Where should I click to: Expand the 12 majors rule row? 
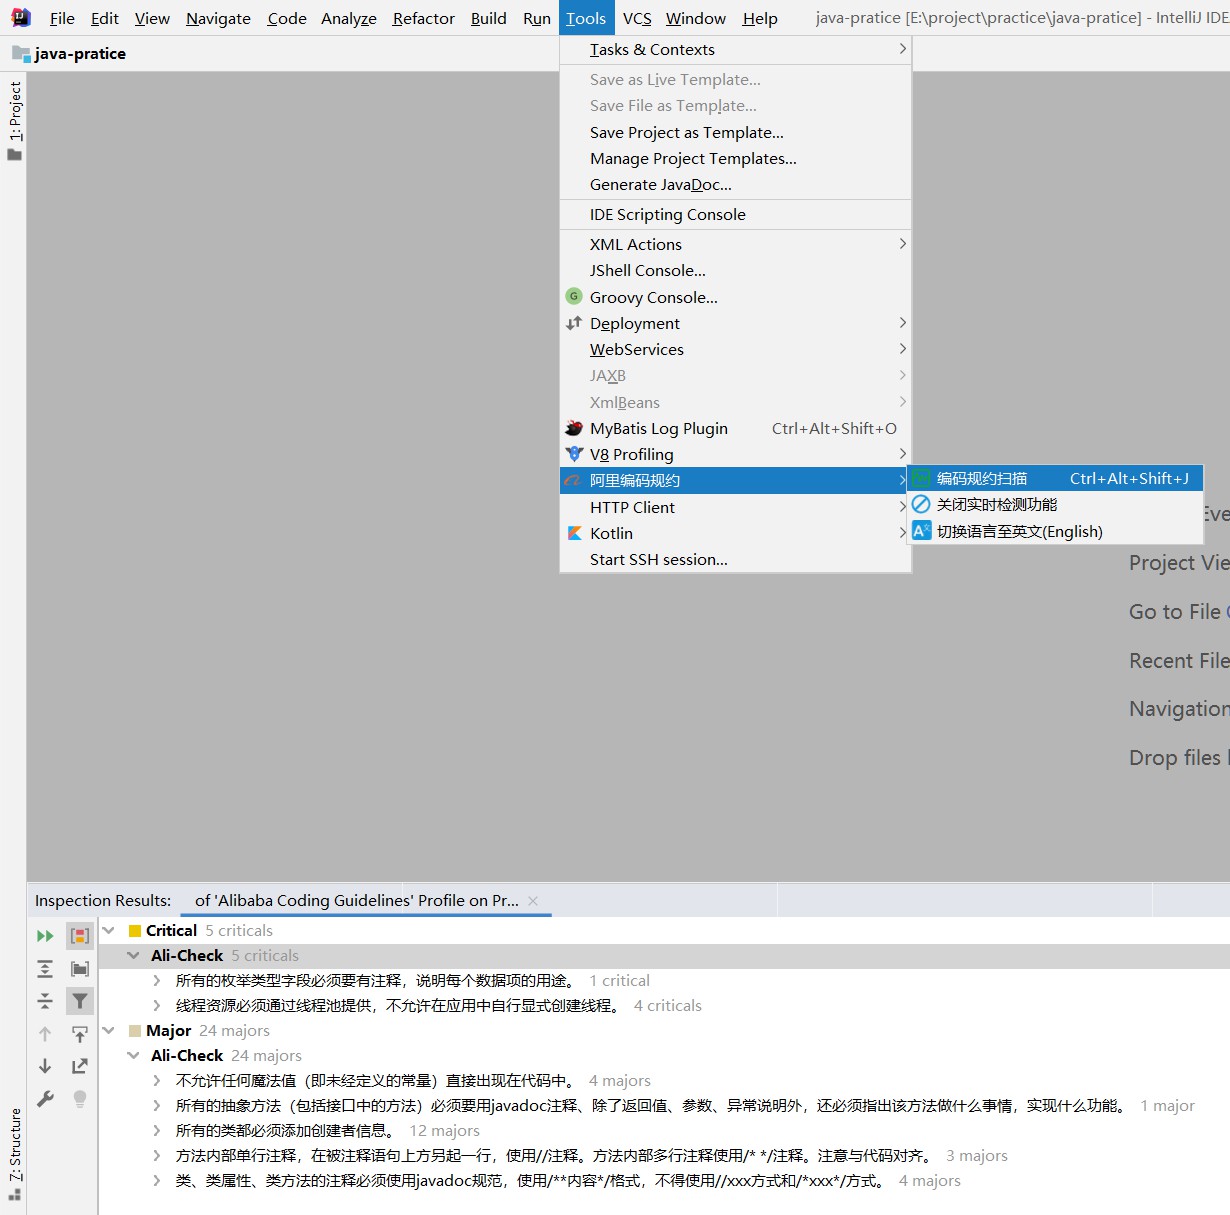pyautogui.click(x=157, y=1131)
